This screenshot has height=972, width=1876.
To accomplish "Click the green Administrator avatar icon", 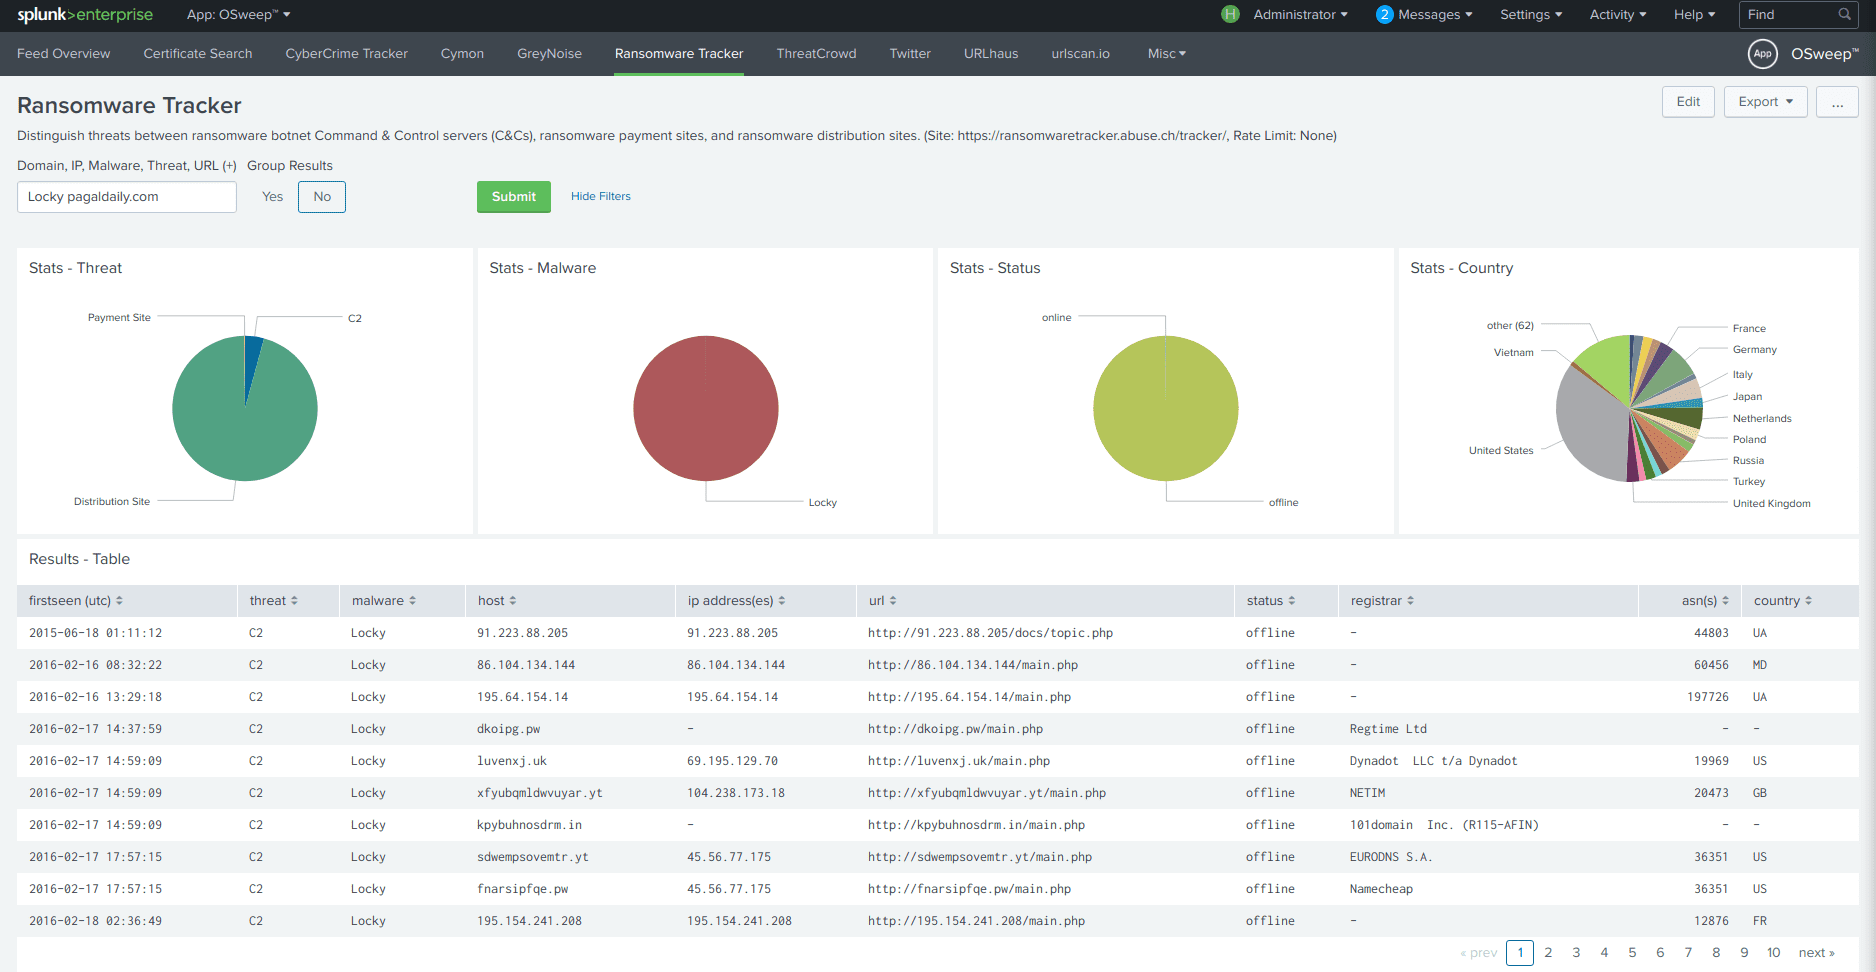I will click(x=1230, y=14).
